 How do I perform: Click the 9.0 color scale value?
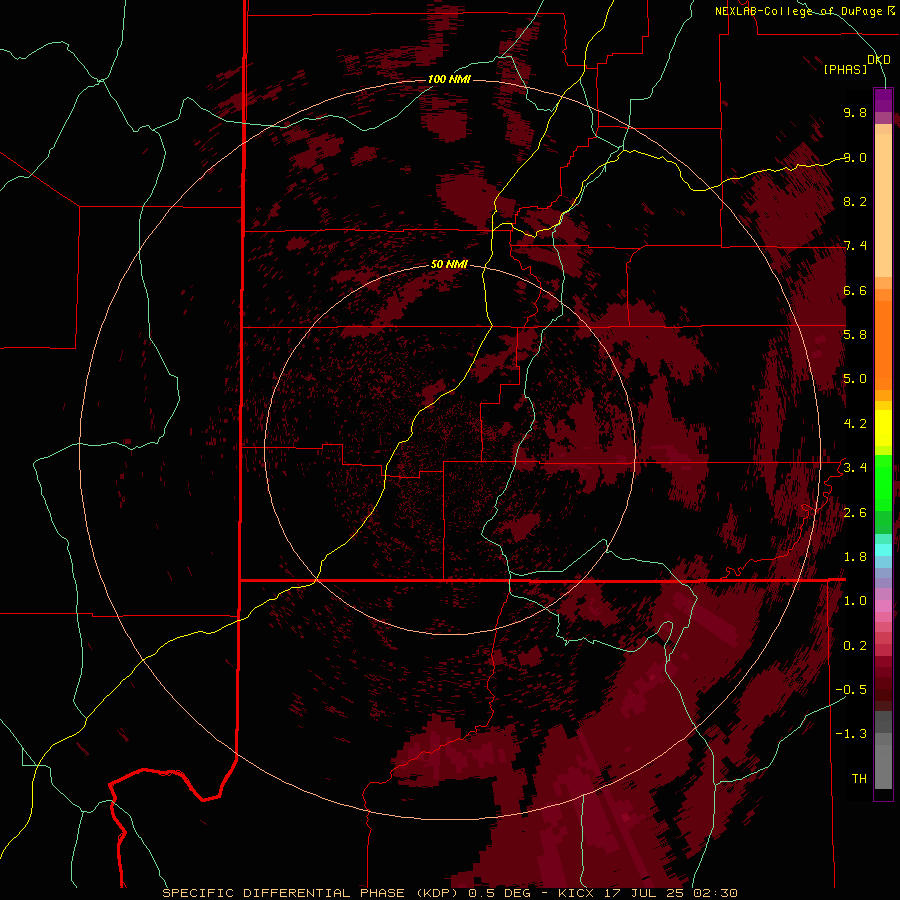pyautogui.click(x=855, y=157)
